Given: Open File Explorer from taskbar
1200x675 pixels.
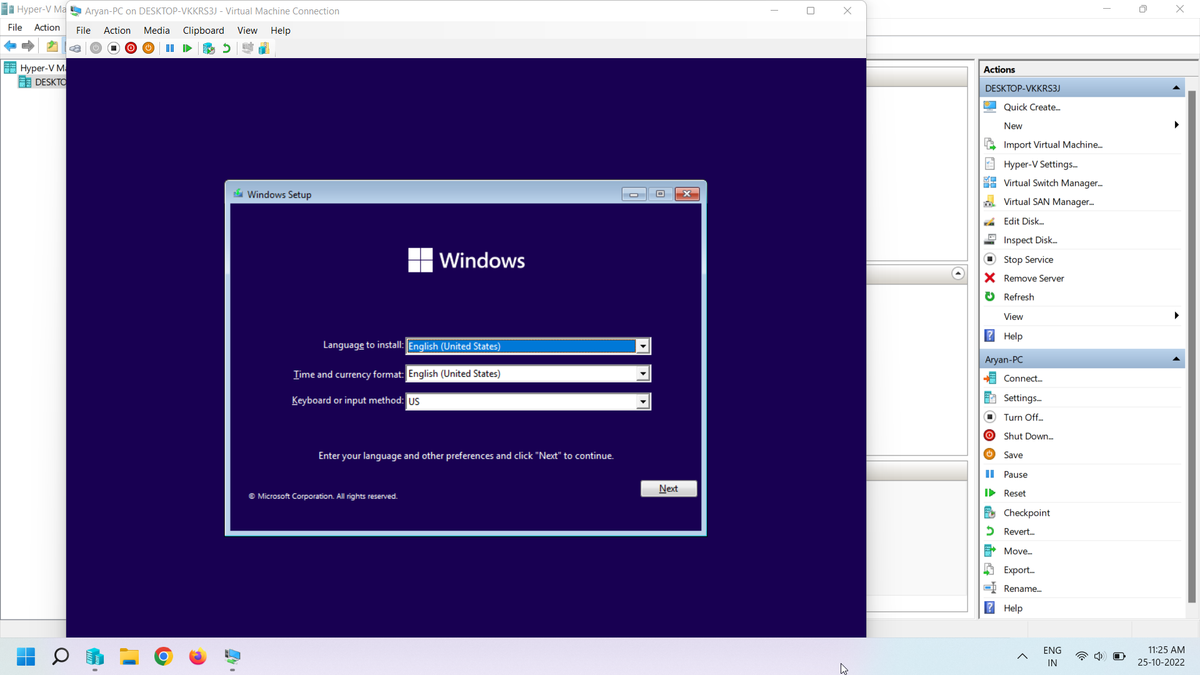Looking at the screenshot, I should coord(129,657).
